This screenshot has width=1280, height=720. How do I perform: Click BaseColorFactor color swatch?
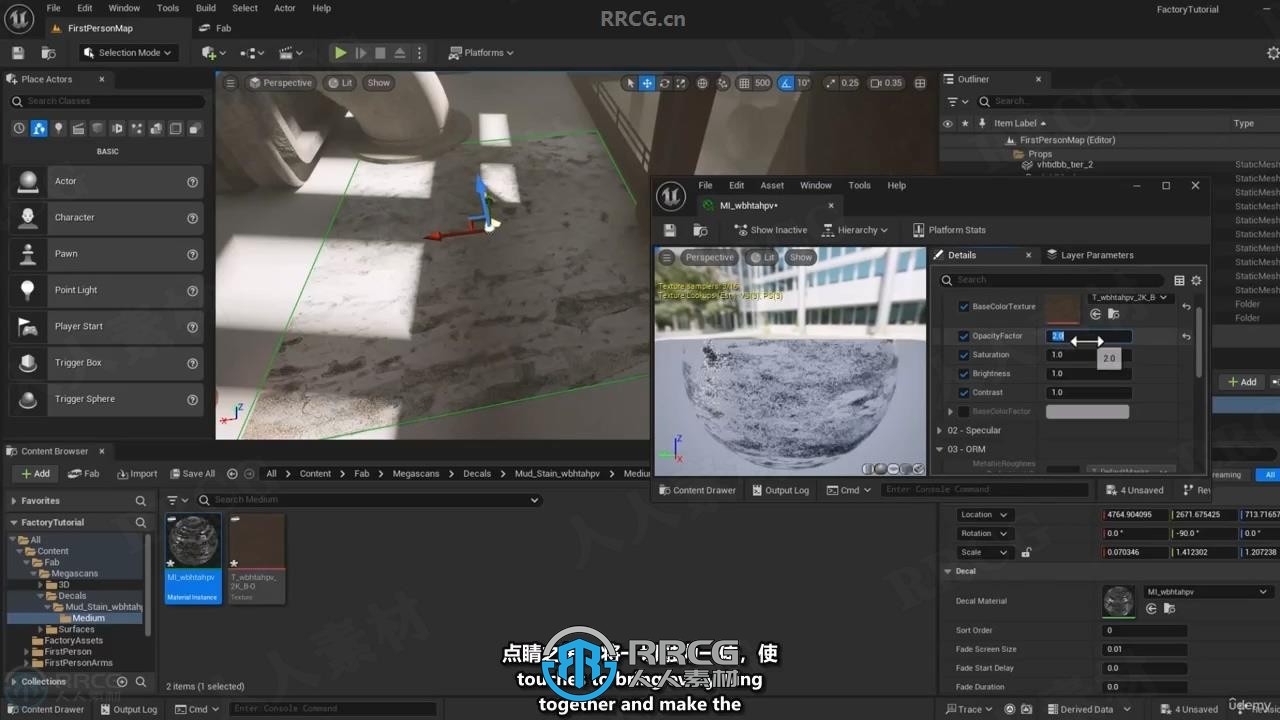tap(1087, 412)
